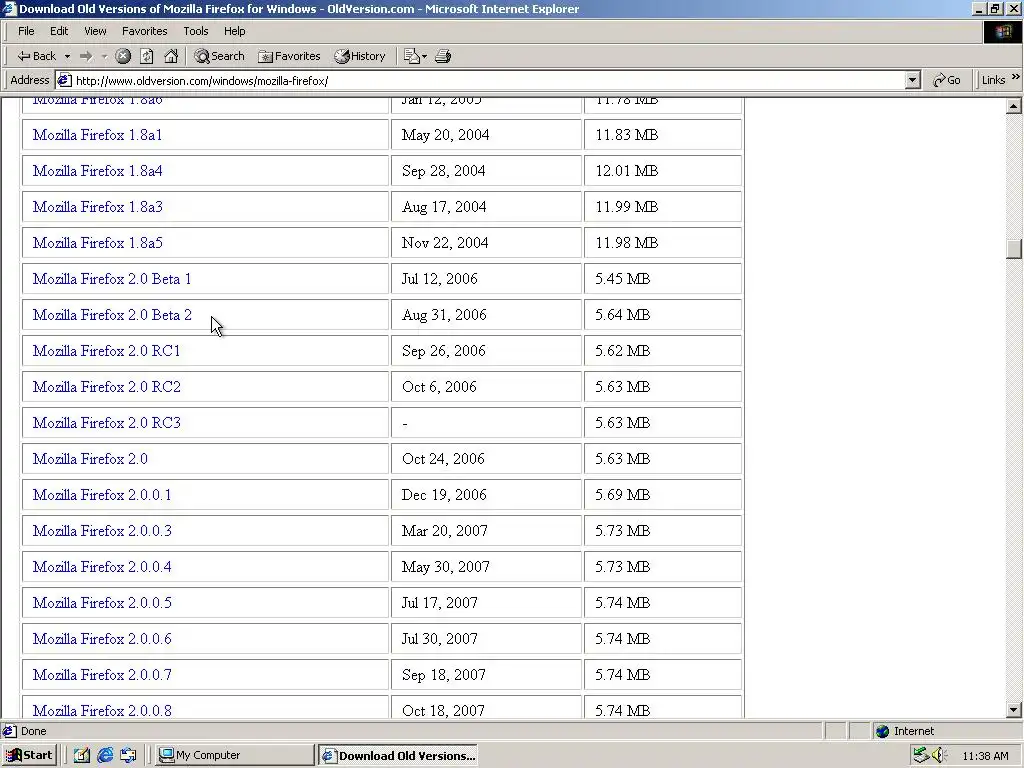The height and width of the screenshot is (768, 1024).
Task: Open Mozilla Firefox 2.0.0.6 link
Action: [x=102, y=638]
